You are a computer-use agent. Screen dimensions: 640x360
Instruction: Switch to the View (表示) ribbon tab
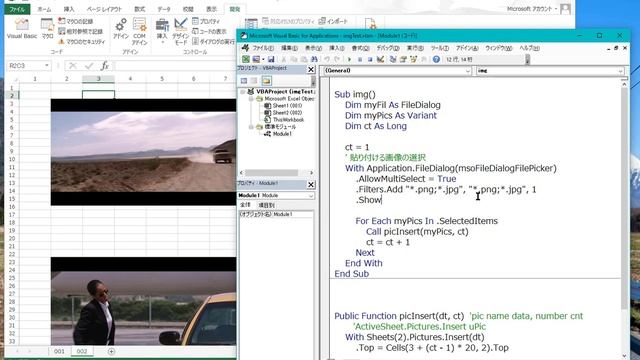[211, 9]
